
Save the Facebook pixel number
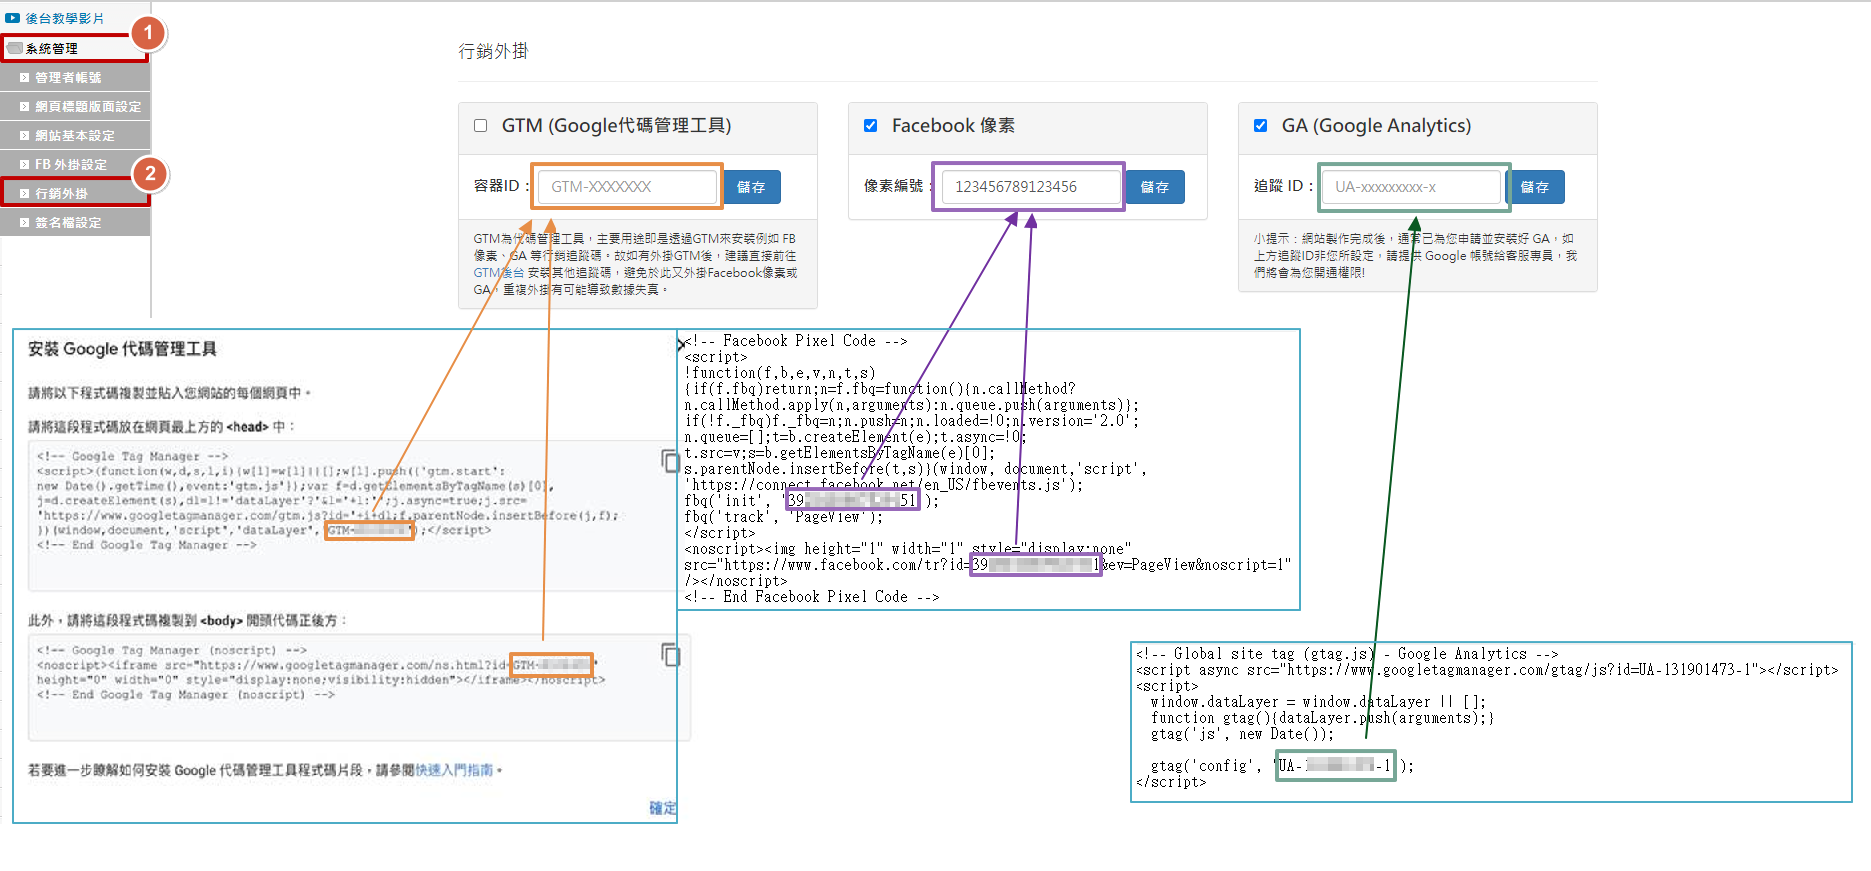coord(1154,187)
